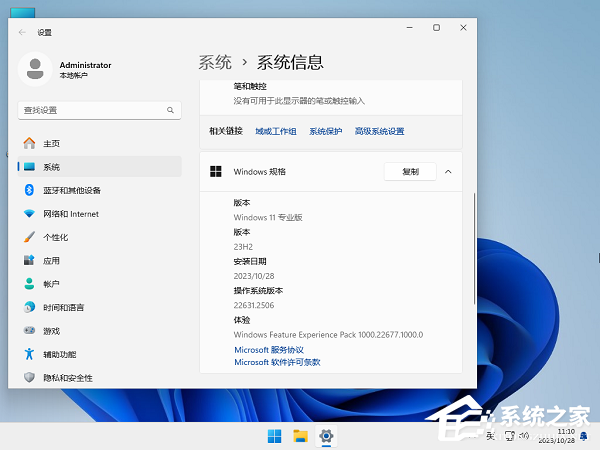Open the 系统保护 link
Screen dimensions: 600x450
[x=326, y=131]
